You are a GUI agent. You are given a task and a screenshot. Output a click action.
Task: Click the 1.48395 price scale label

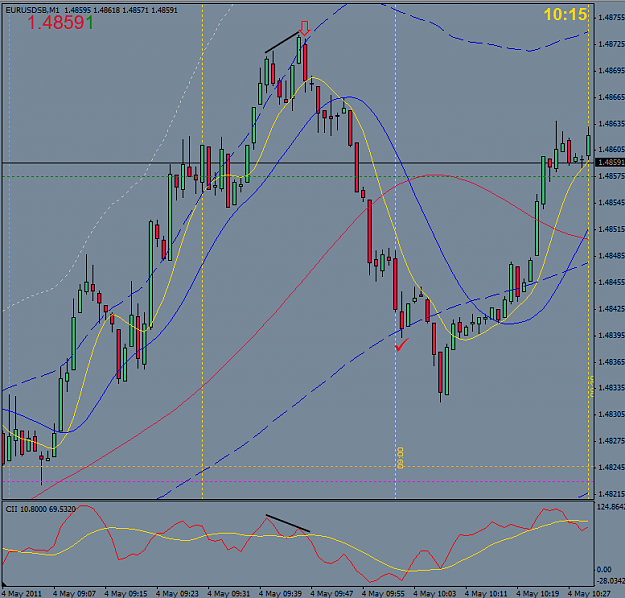pyautogui.click(x=611, y=335)
